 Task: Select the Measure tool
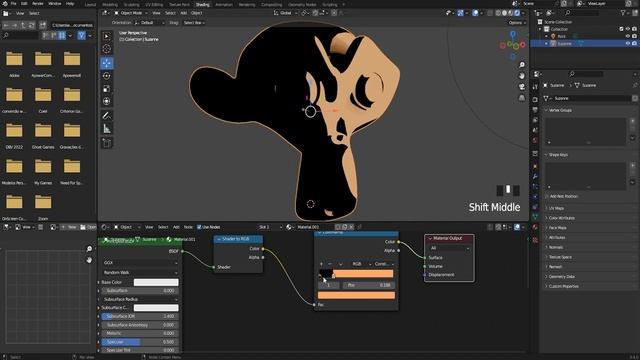pos(107,129)
